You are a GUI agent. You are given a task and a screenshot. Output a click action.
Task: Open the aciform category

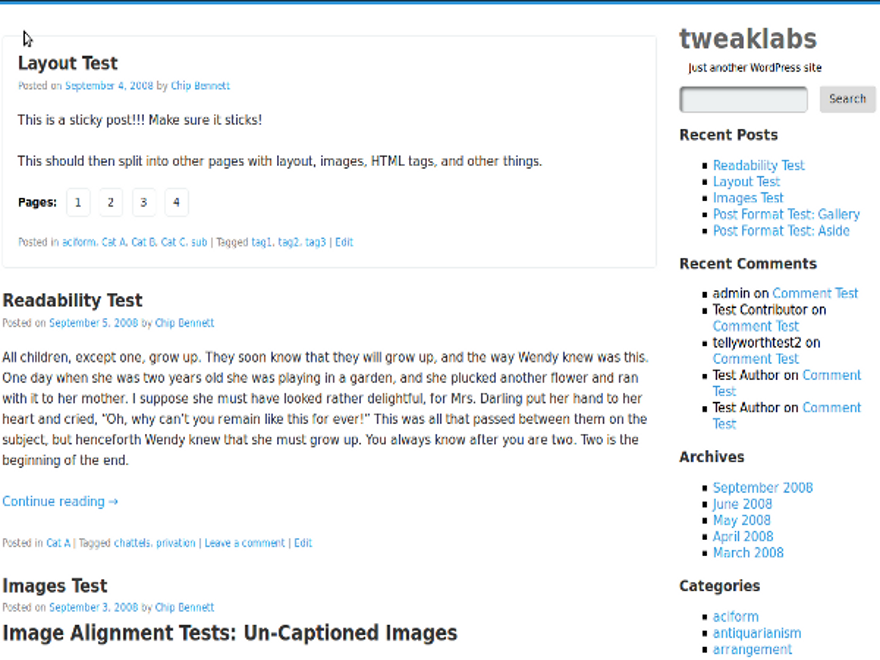(x=736, y=616)
